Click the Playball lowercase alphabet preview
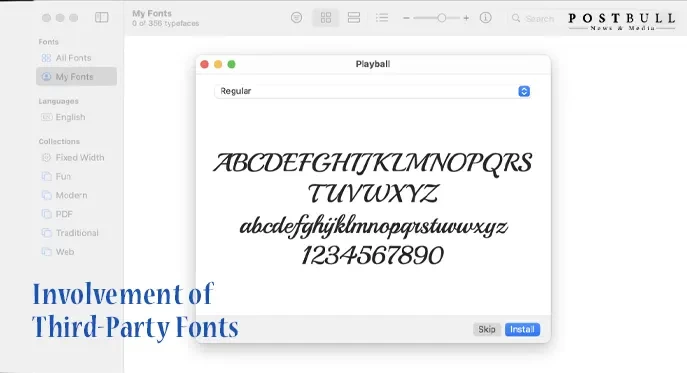687x373 pixels. (374, 226)
